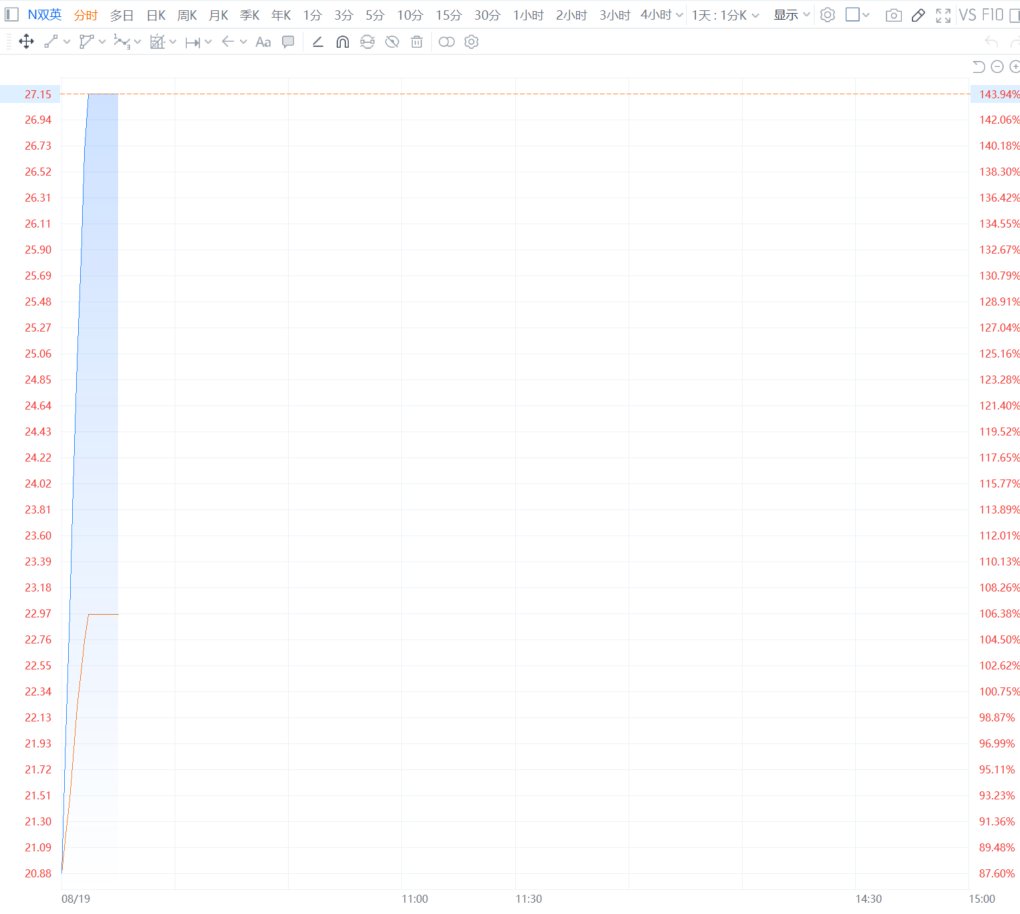Viewport: 1020px width, 914px height.
Task: Take a chart screenshot with camera icon
Action: click(894, 15)
